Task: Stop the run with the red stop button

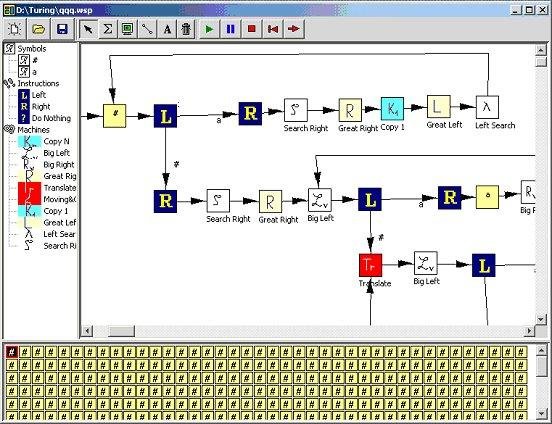Action: [252, 29]
